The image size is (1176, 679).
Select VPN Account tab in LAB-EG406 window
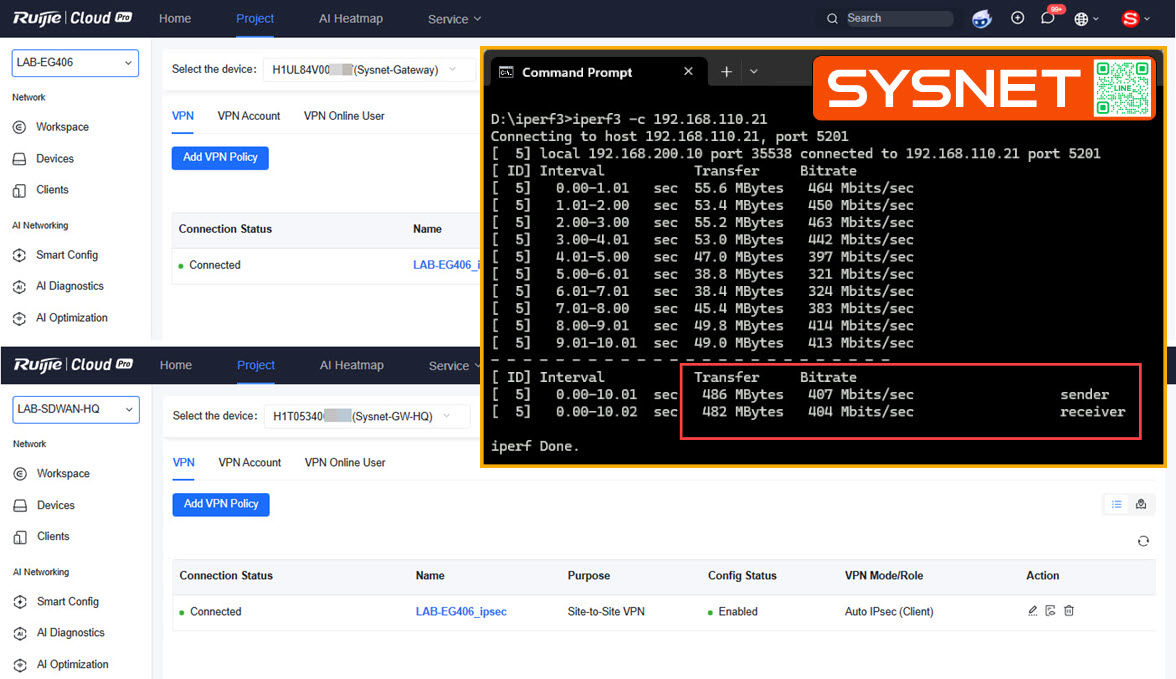pyautogui.click(x=249, y=116)
